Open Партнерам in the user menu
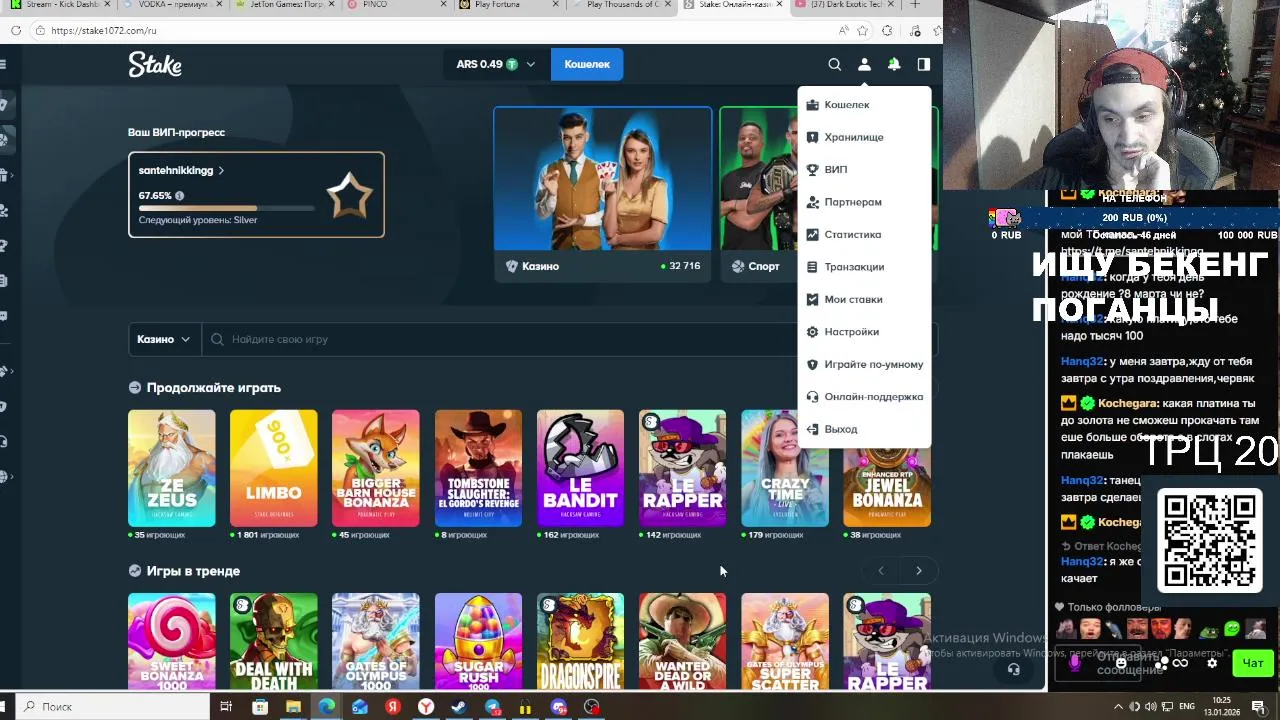 [x=864, y=202]
